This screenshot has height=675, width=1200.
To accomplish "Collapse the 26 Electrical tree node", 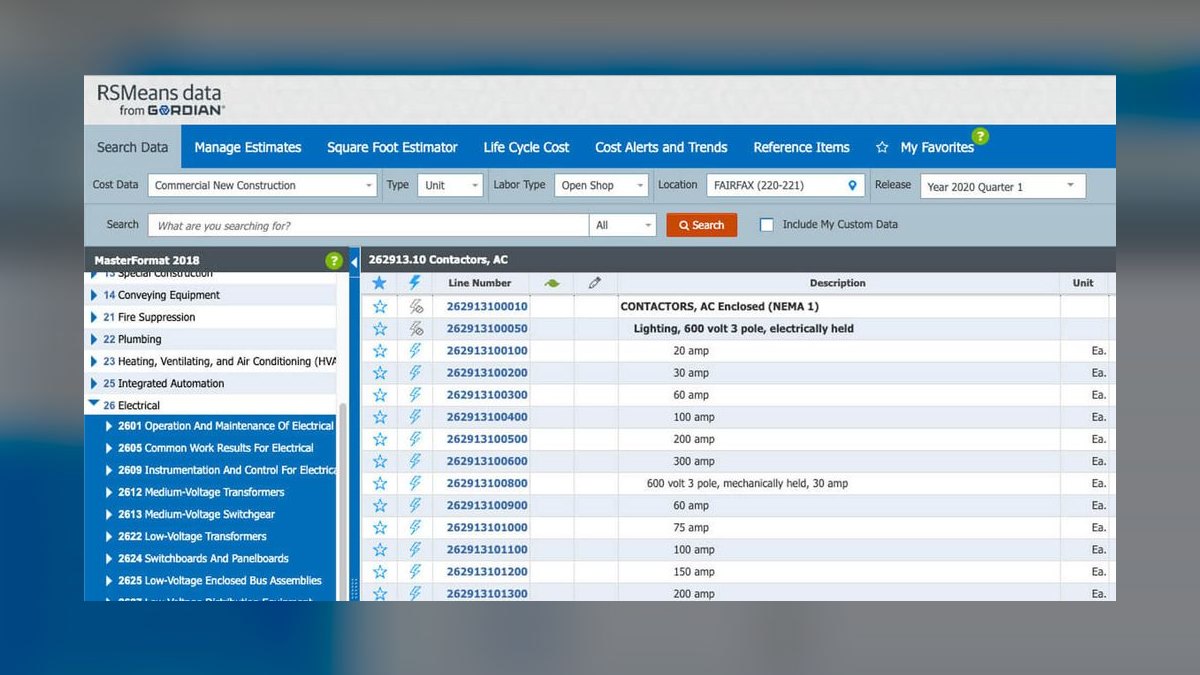I will pyautogui.click(x=94, y=404).
